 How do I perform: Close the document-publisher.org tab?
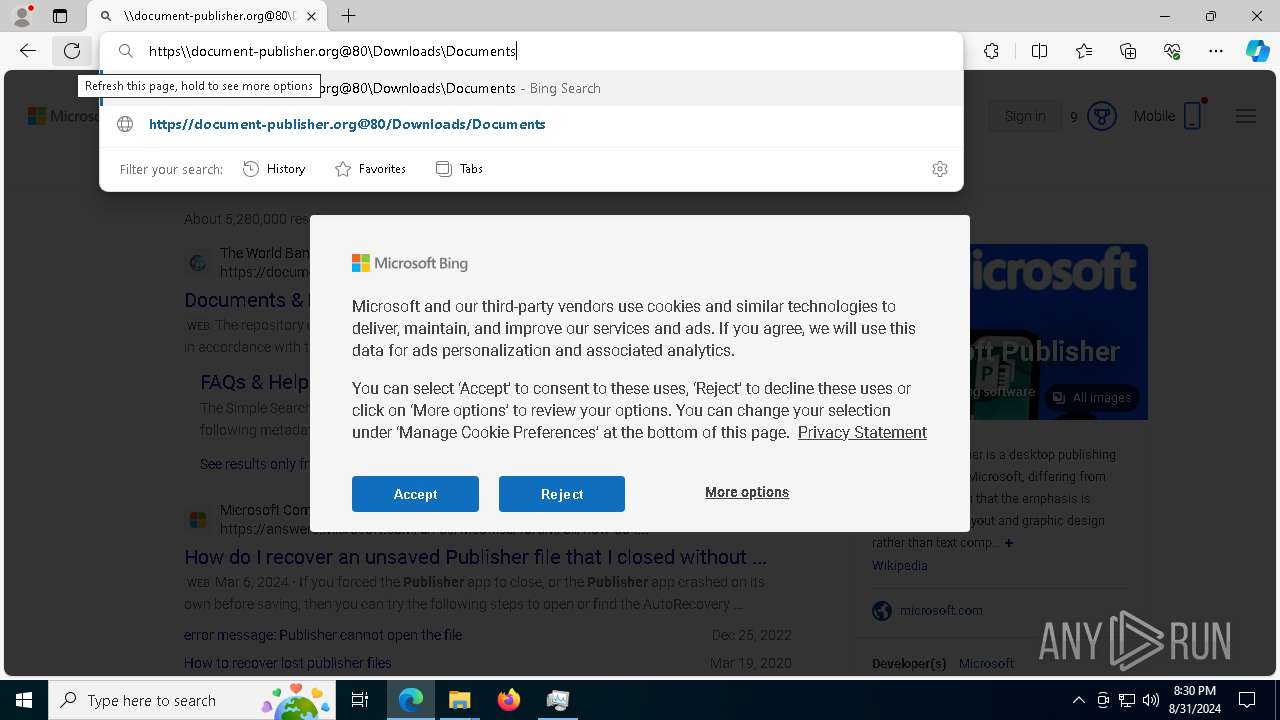pyautogui.click(x=312, y=16)
